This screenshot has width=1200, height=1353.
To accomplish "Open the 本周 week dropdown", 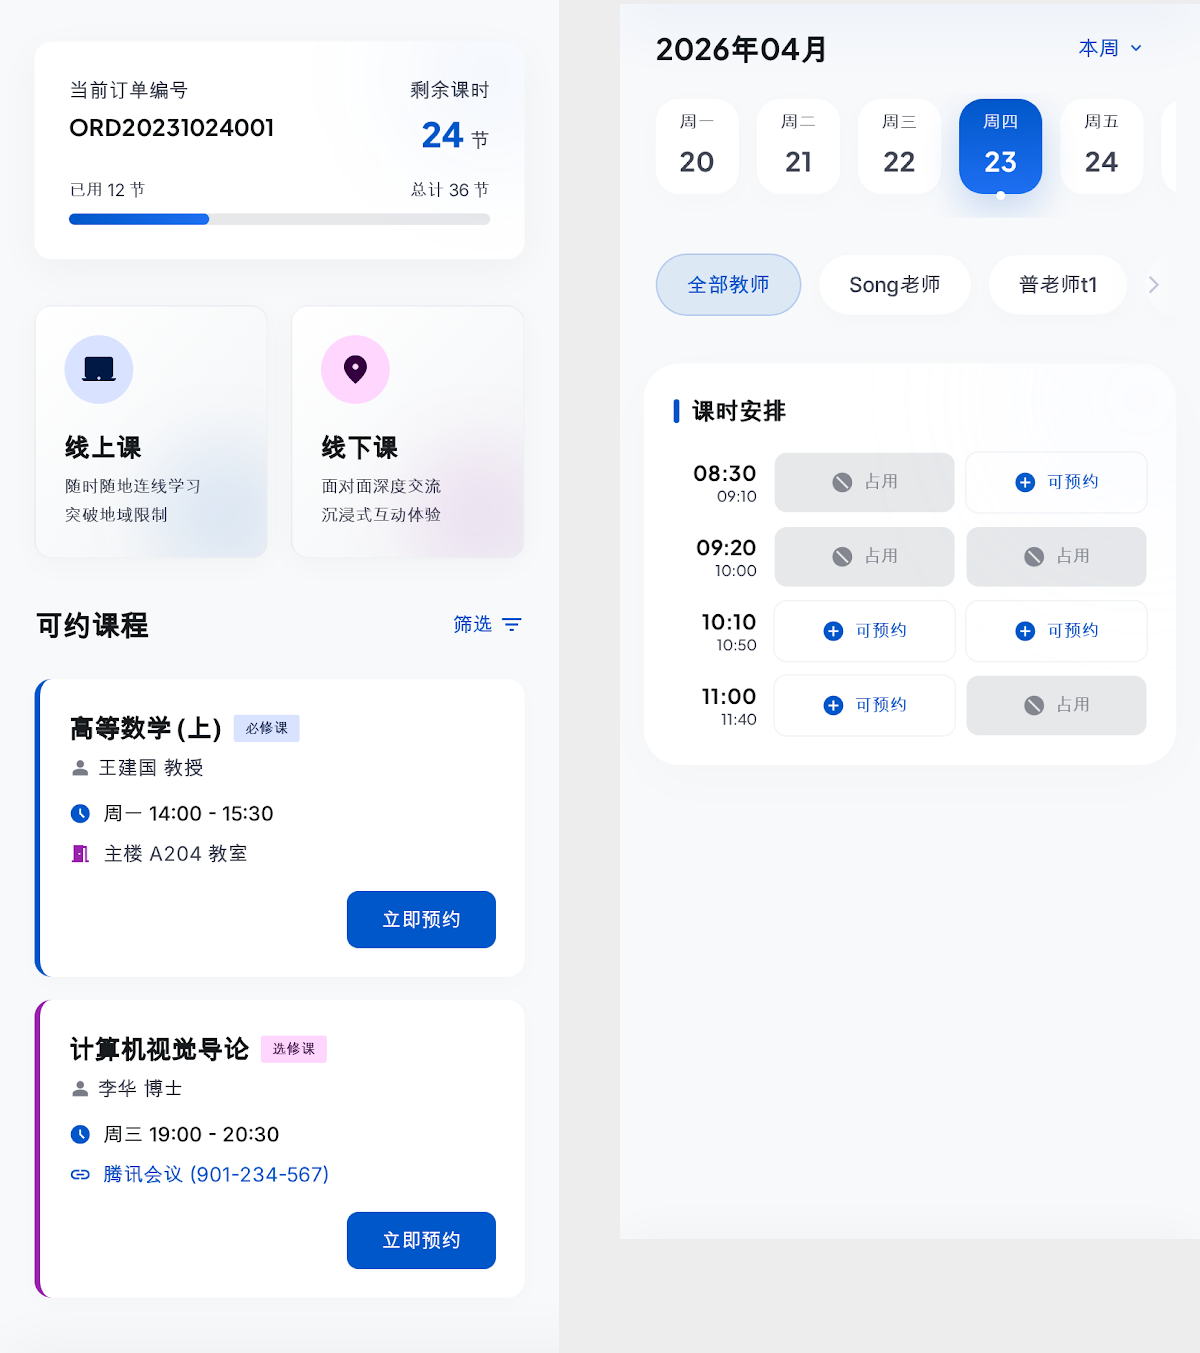I will point(1110,48).
